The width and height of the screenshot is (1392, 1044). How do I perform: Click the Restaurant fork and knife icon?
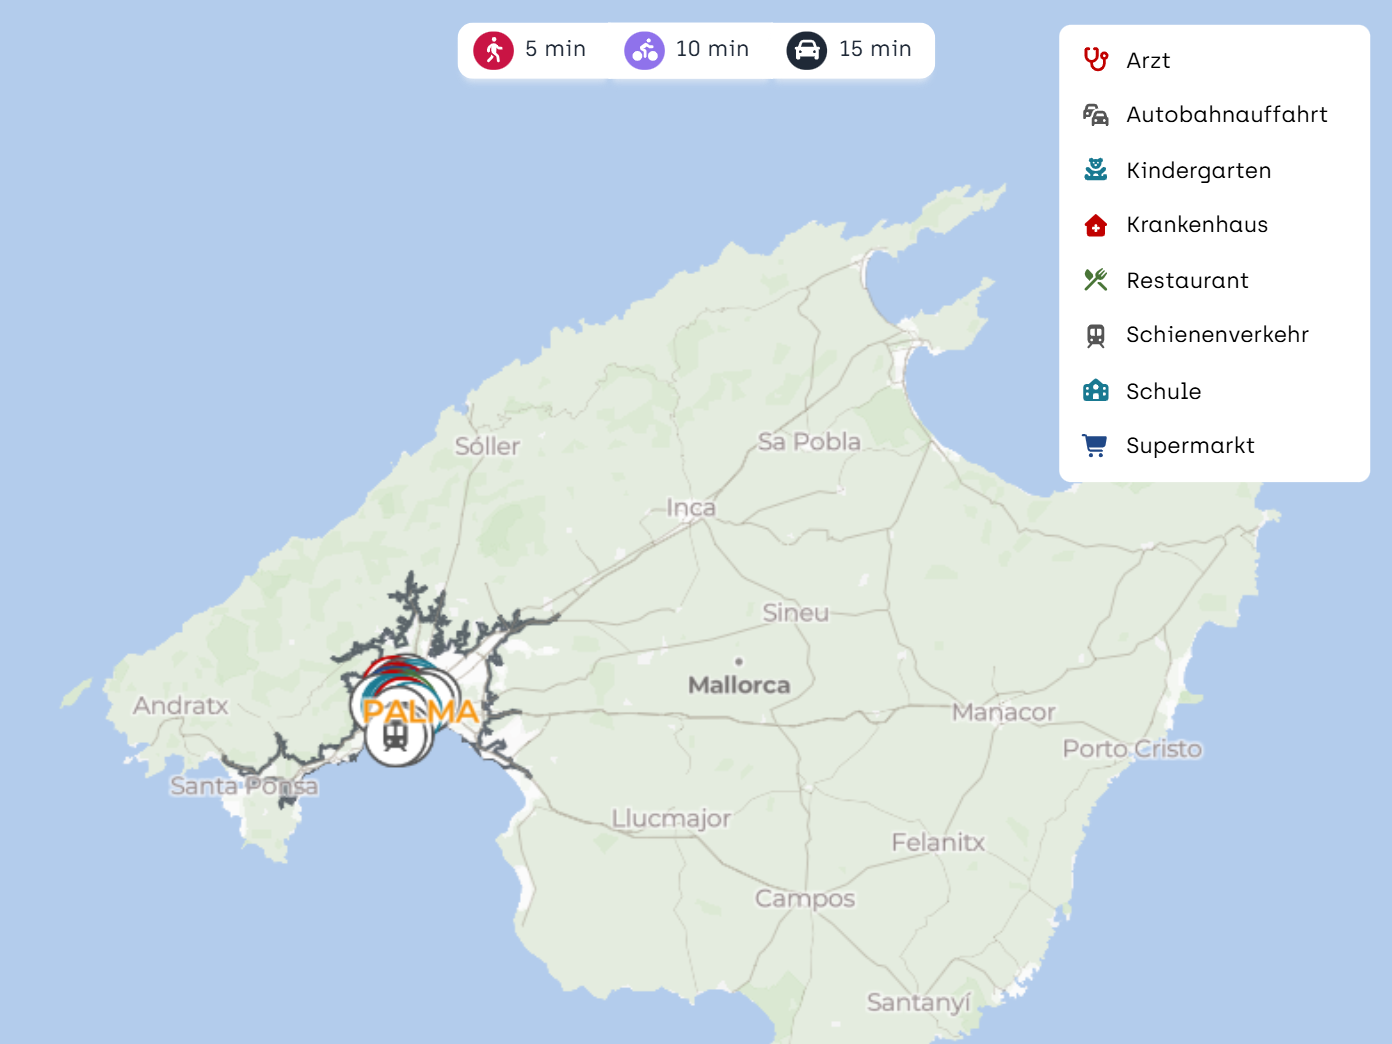coord(1096,280)
